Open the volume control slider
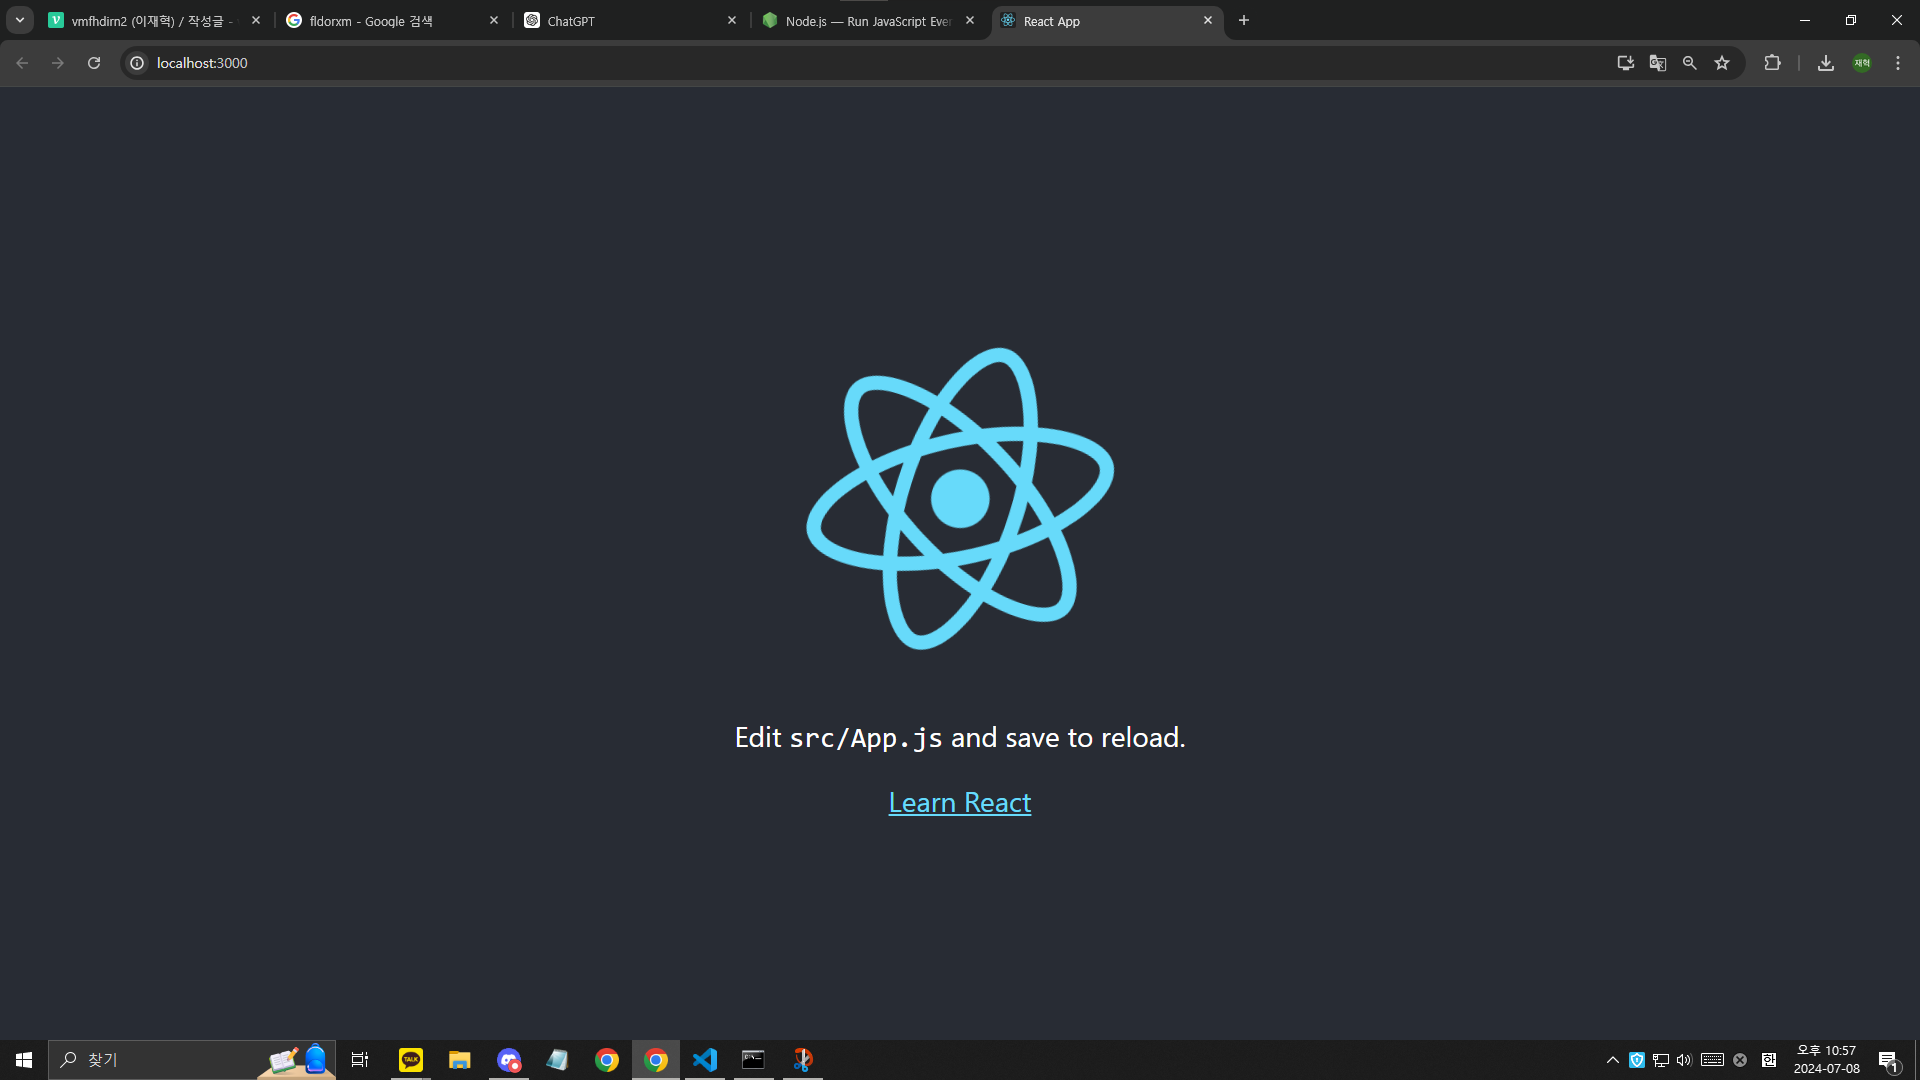The width and height of the screenshot is (1920, 1080). [x=1684, y=1059]
